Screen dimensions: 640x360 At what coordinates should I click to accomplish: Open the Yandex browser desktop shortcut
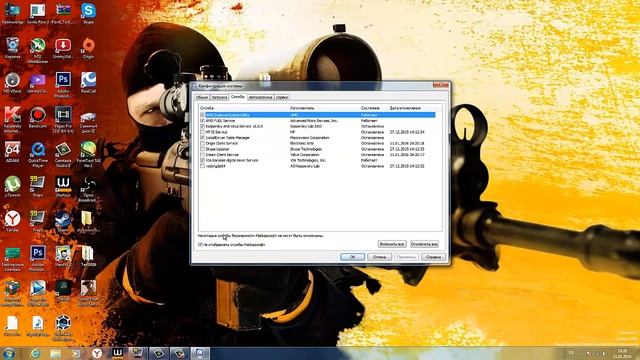[x=12, y=221]
